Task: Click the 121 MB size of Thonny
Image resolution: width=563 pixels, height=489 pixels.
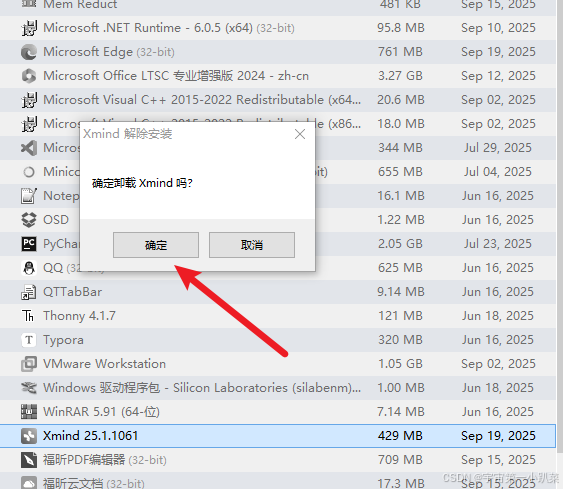Action: 400,316
